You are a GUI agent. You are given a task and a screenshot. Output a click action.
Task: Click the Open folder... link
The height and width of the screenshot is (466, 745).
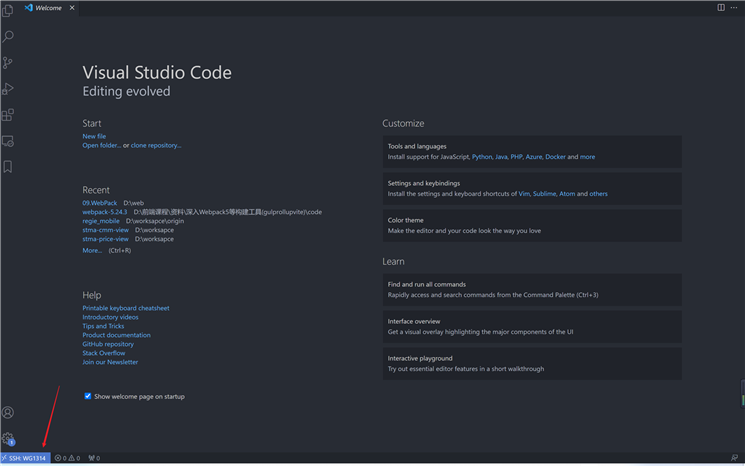coord(102,145)
